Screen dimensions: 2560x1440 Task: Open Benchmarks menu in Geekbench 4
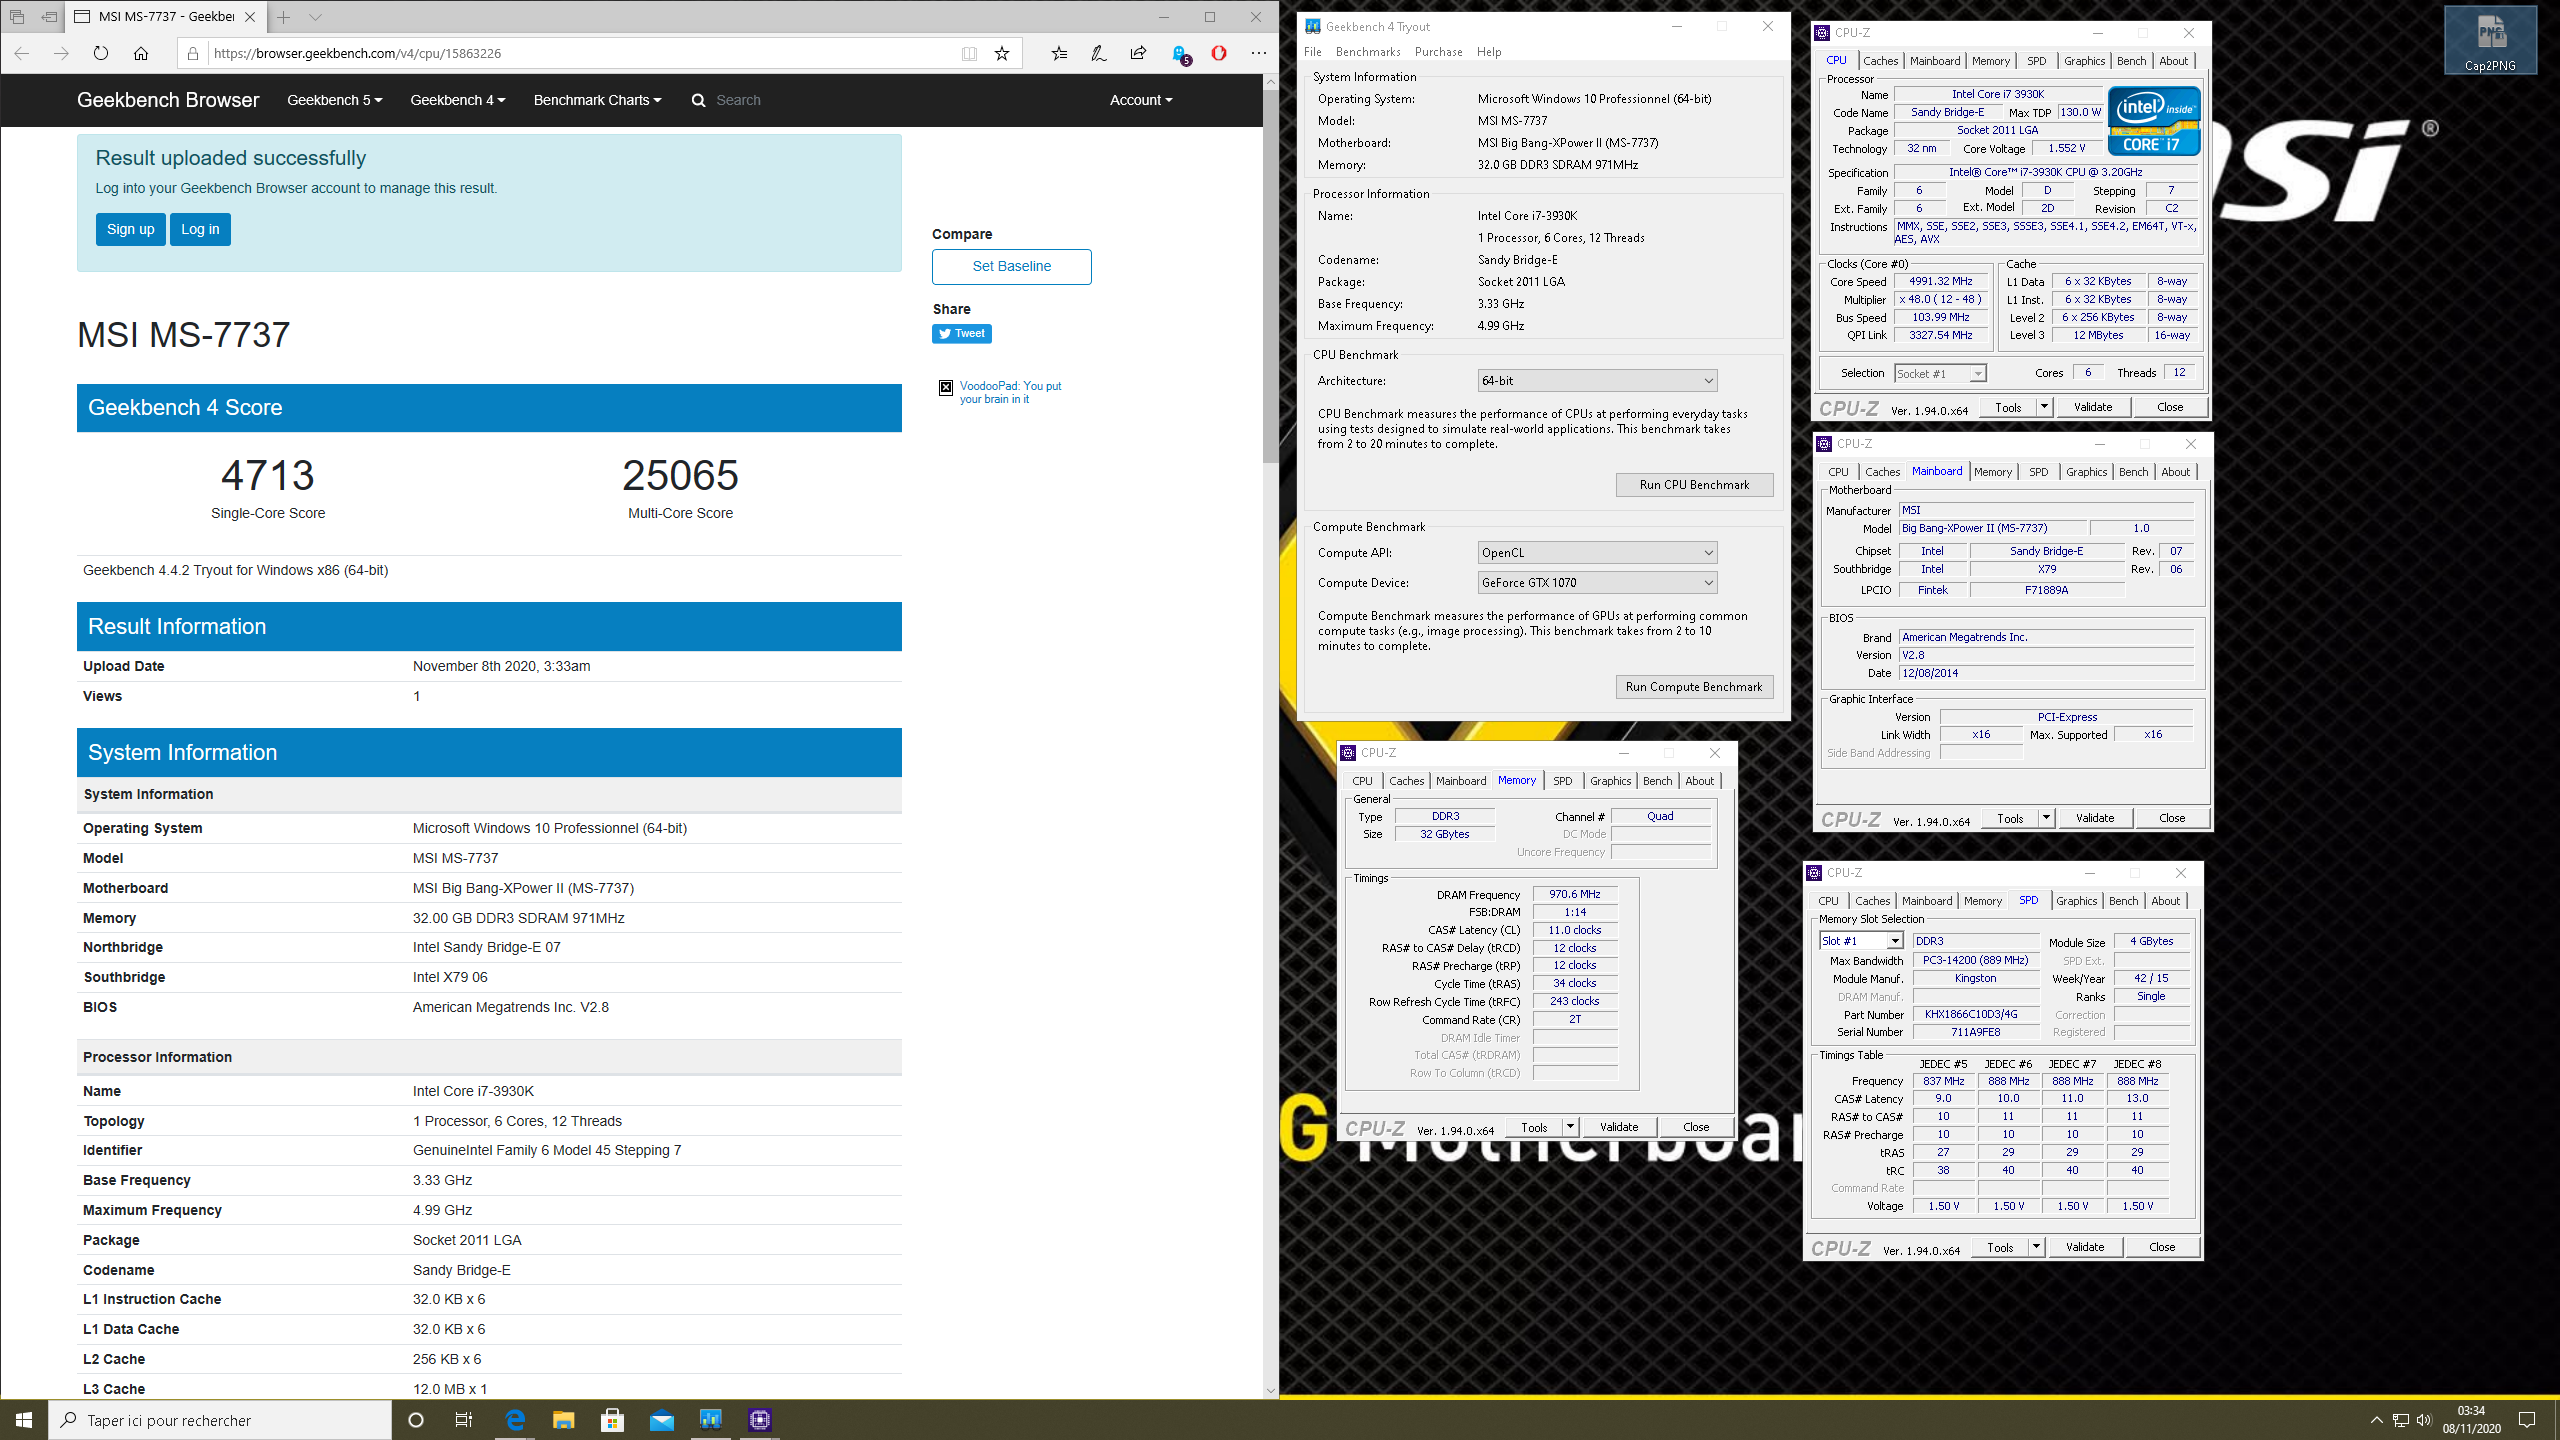tap(1368, 52)
